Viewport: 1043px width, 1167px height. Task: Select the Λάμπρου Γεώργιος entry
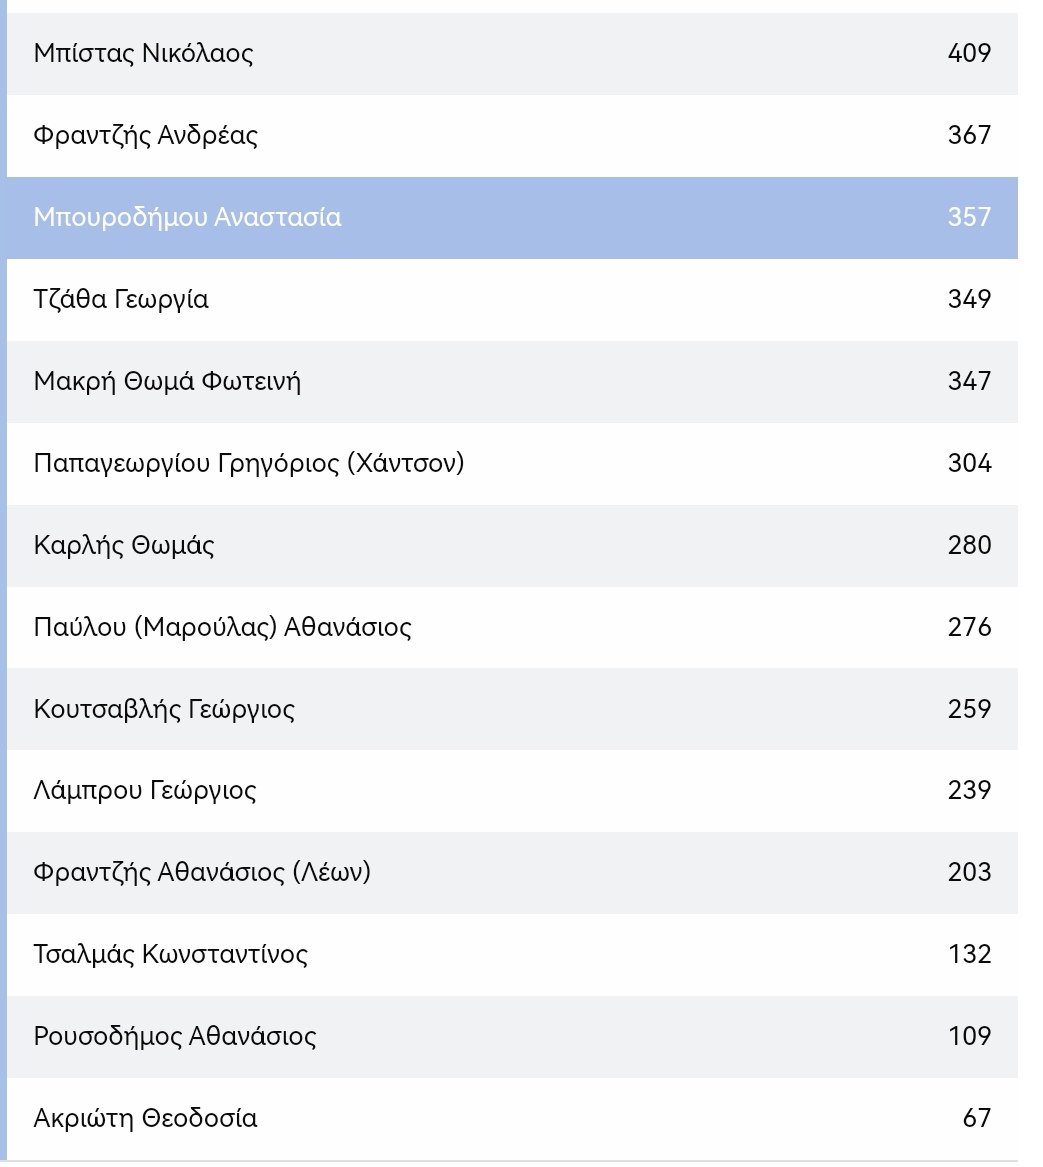click(x=145, y=790)
